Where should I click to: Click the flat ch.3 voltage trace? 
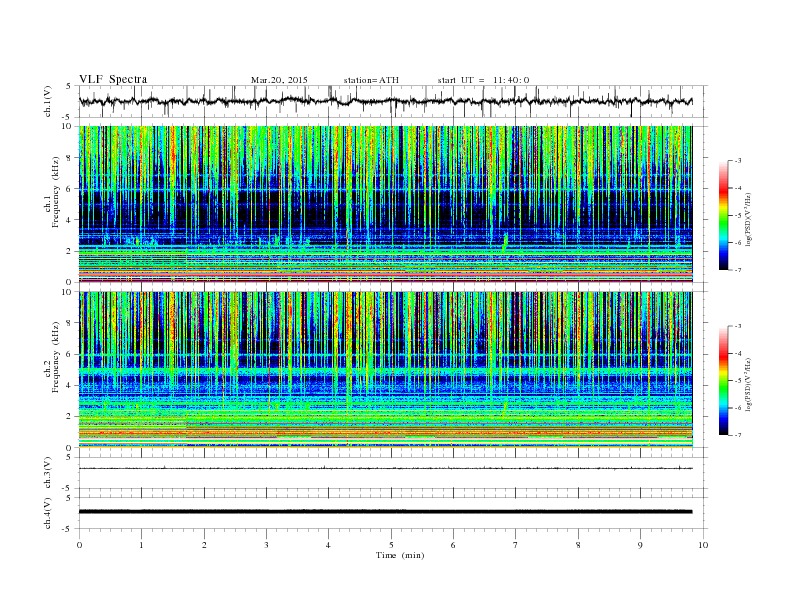(x=385, y=469)
